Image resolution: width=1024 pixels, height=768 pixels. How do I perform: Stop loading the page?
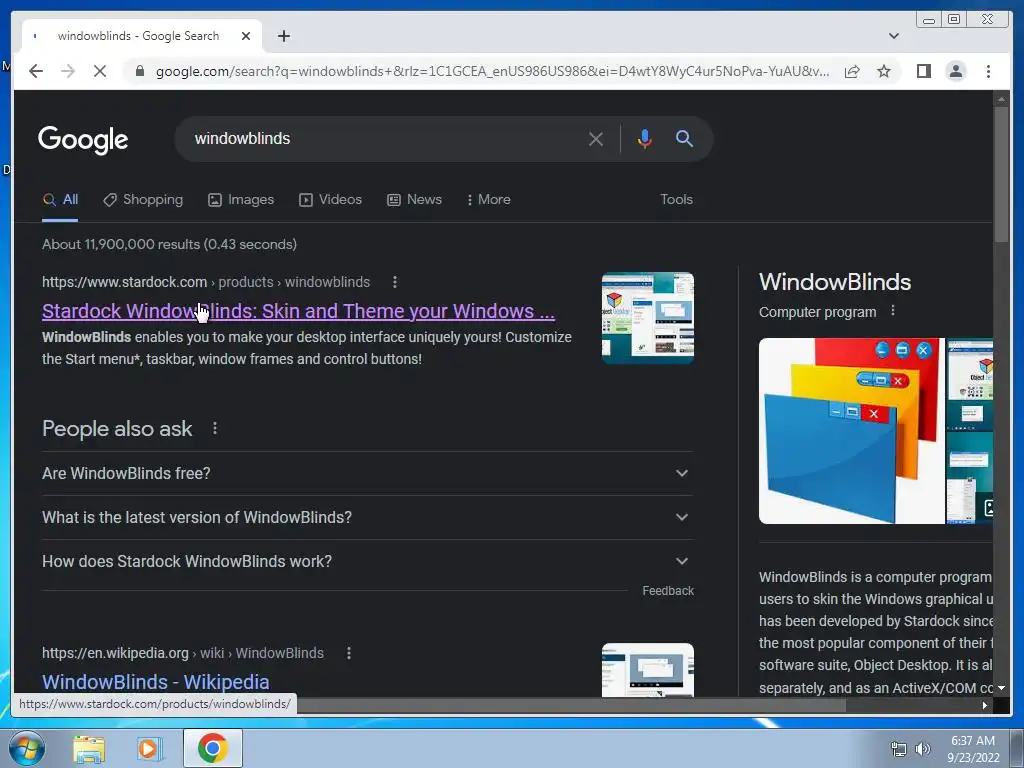click(x=100, y=71)
